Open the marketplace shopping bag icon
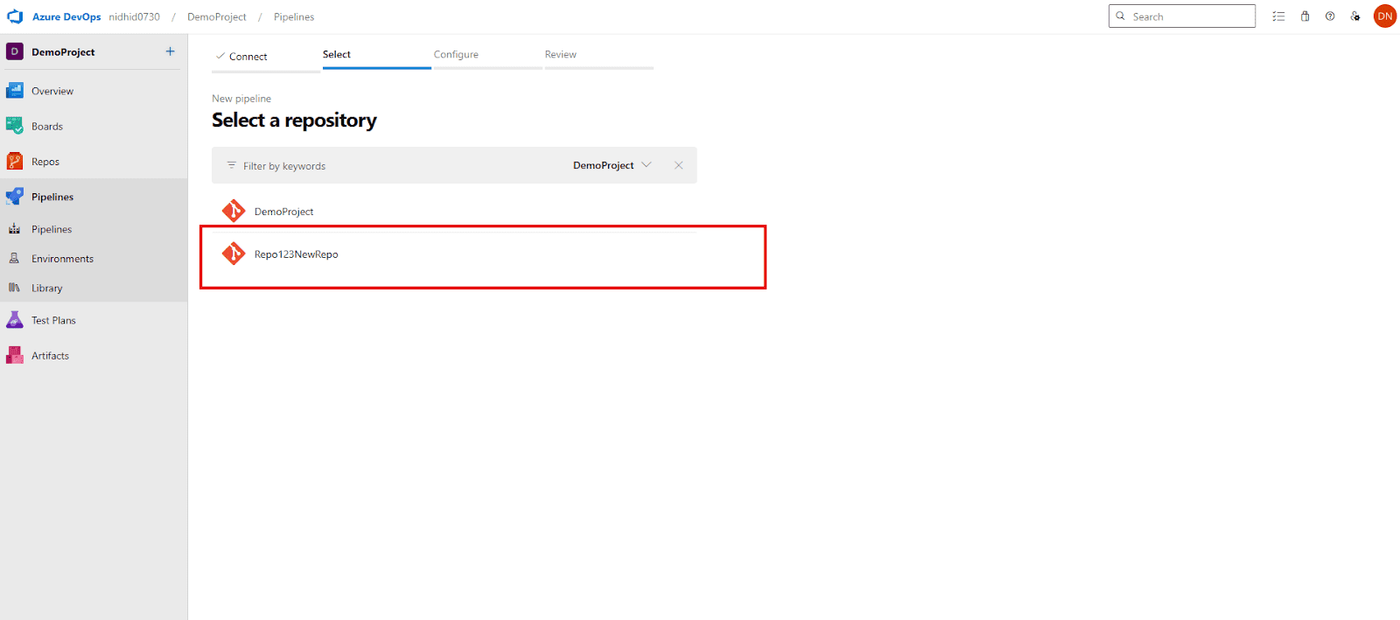1400x620 pixels. [1305, 16]
